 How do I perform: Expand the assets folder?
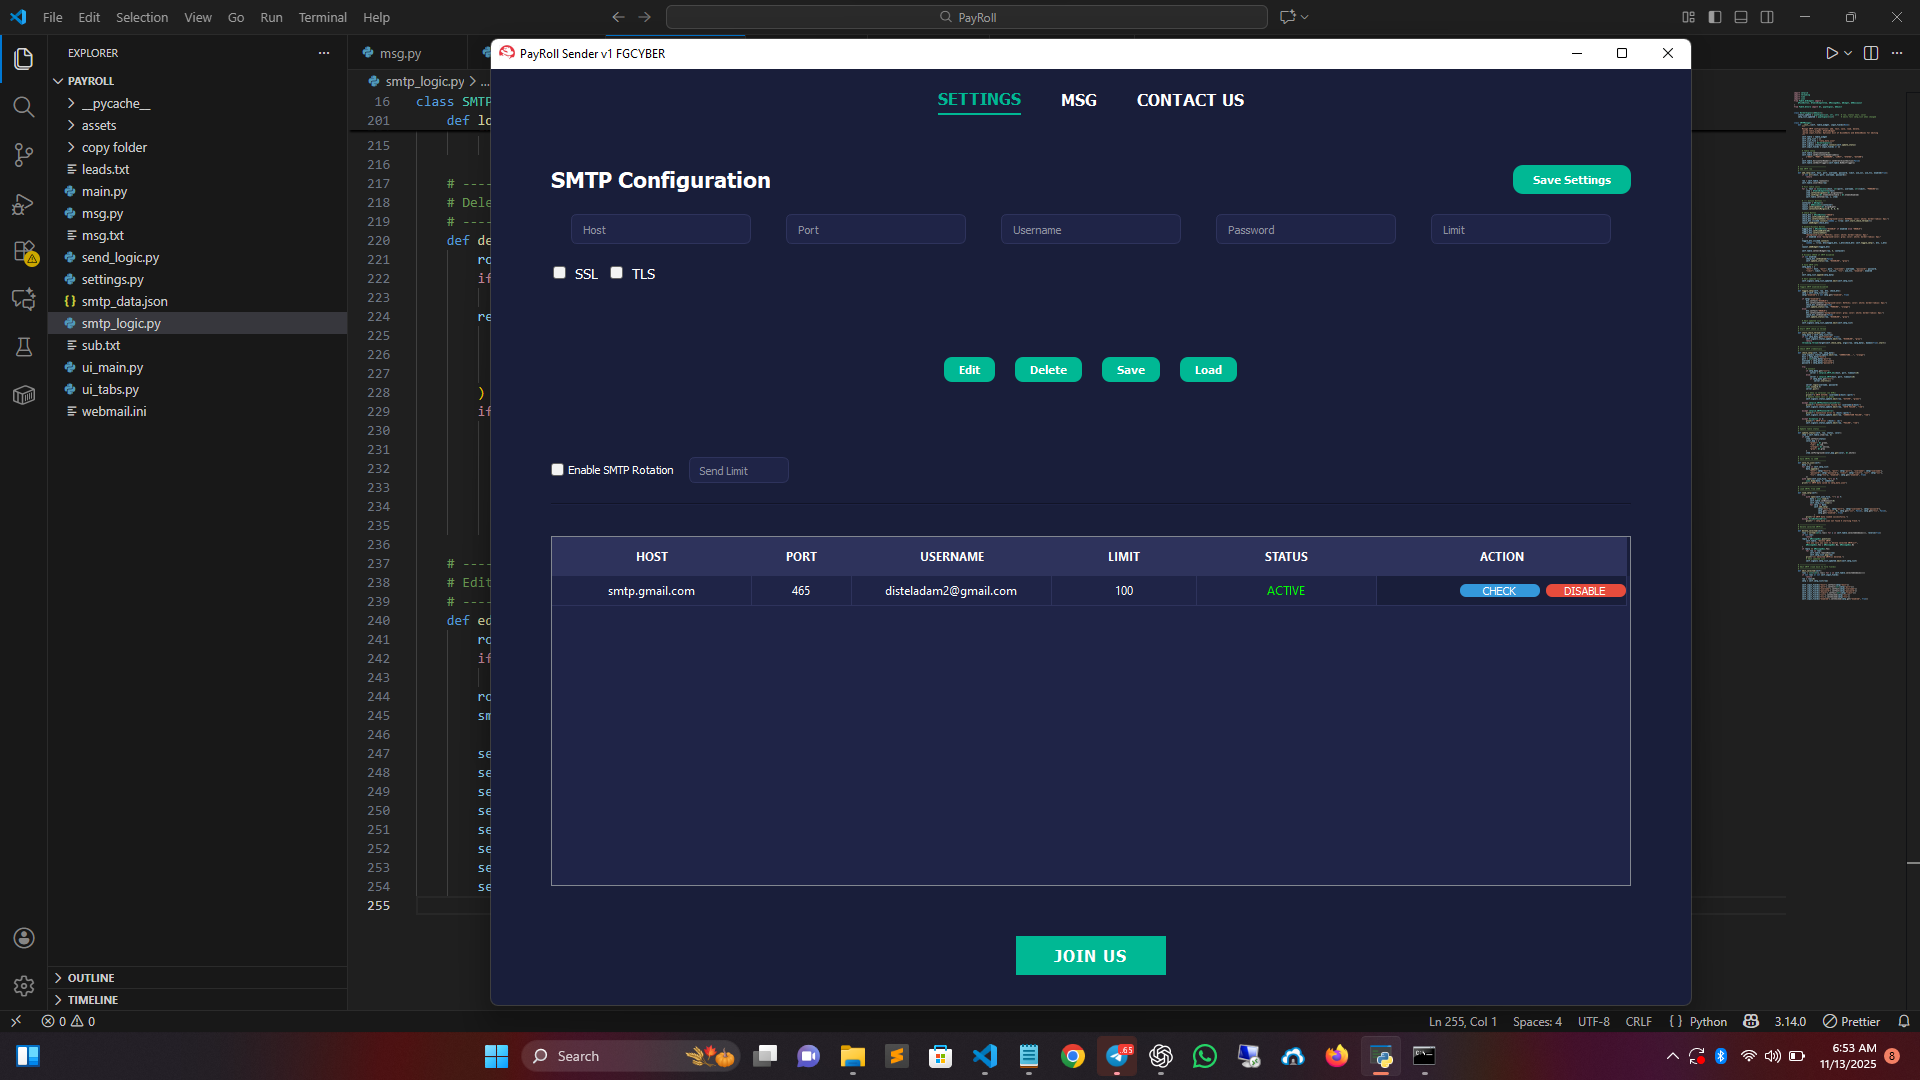click(x=99, y=125)
